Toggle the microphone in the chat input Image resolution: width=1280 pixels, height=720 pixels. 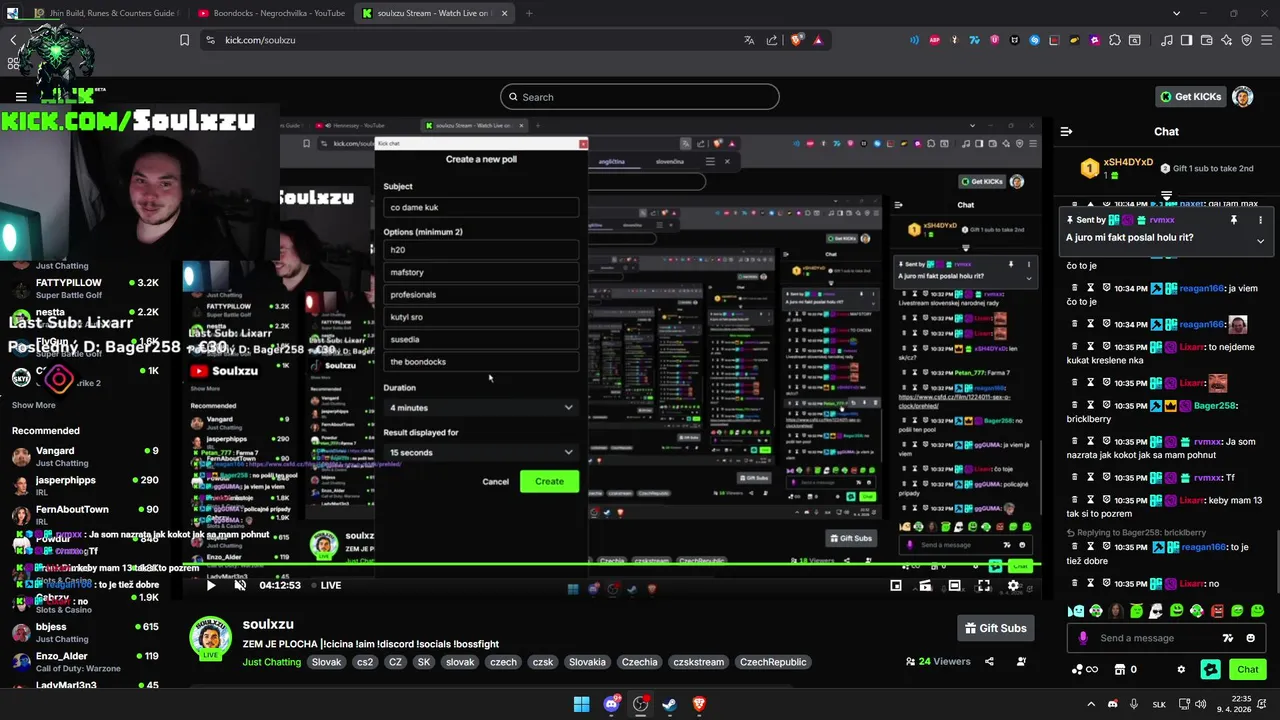1083,638
